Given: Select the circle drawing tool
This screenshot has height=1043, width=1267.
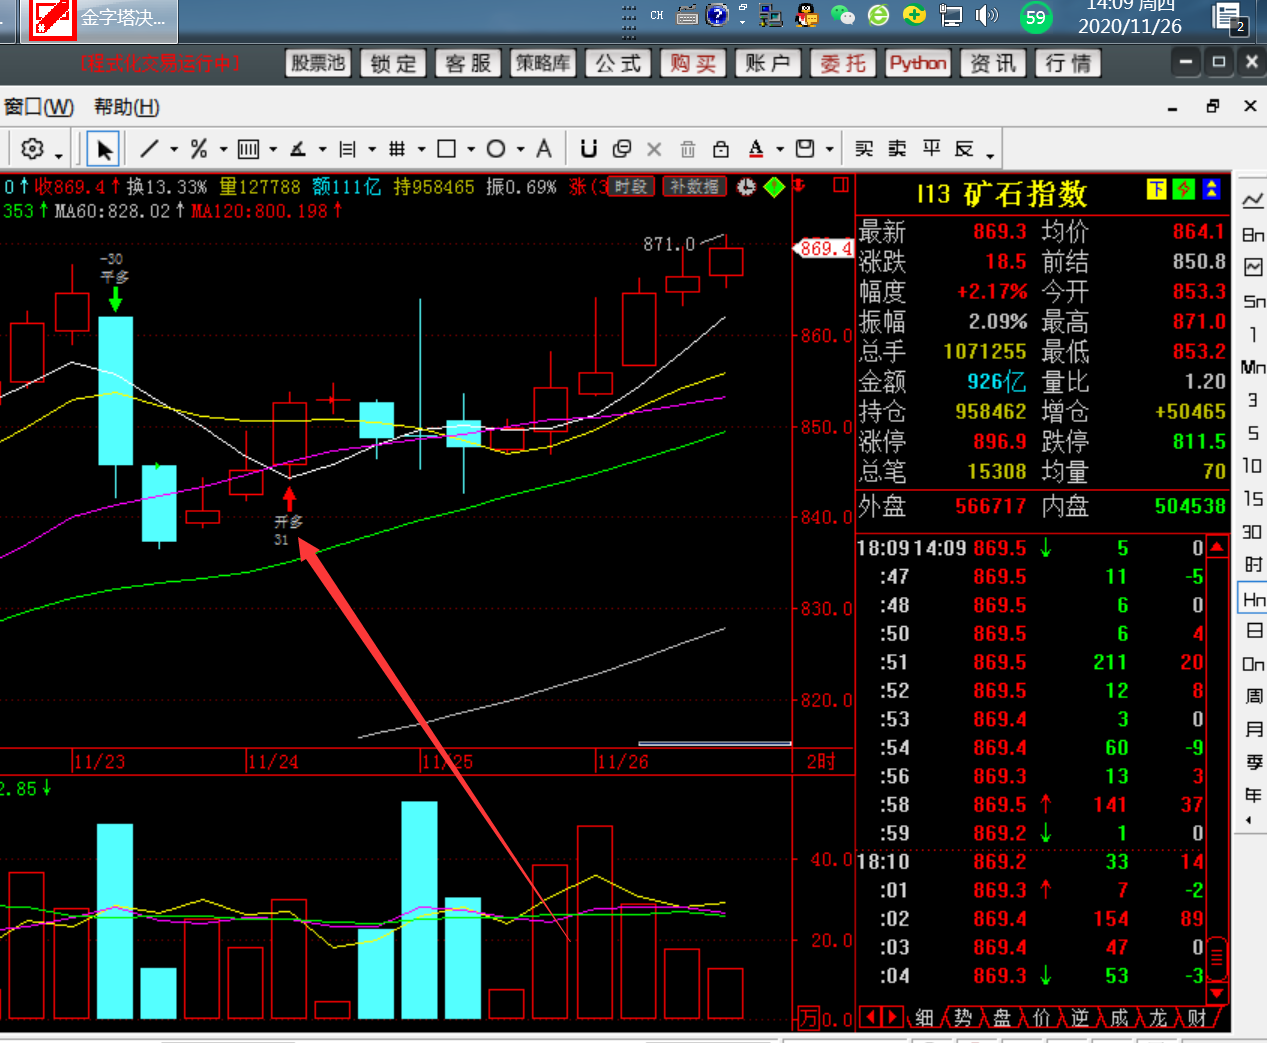Looking at the screenshot, I should tap(496, 149).
